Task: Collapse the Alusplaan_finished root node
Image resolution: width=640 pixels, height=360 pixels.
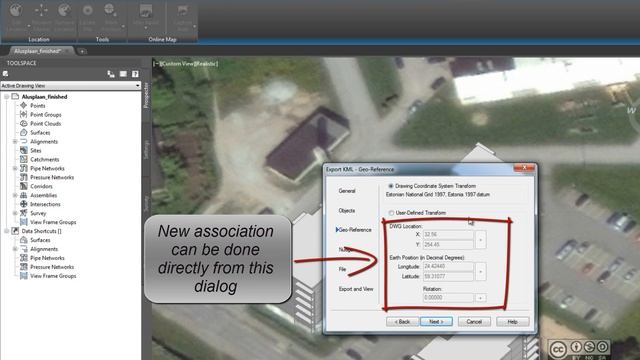Action: (6, 97)
